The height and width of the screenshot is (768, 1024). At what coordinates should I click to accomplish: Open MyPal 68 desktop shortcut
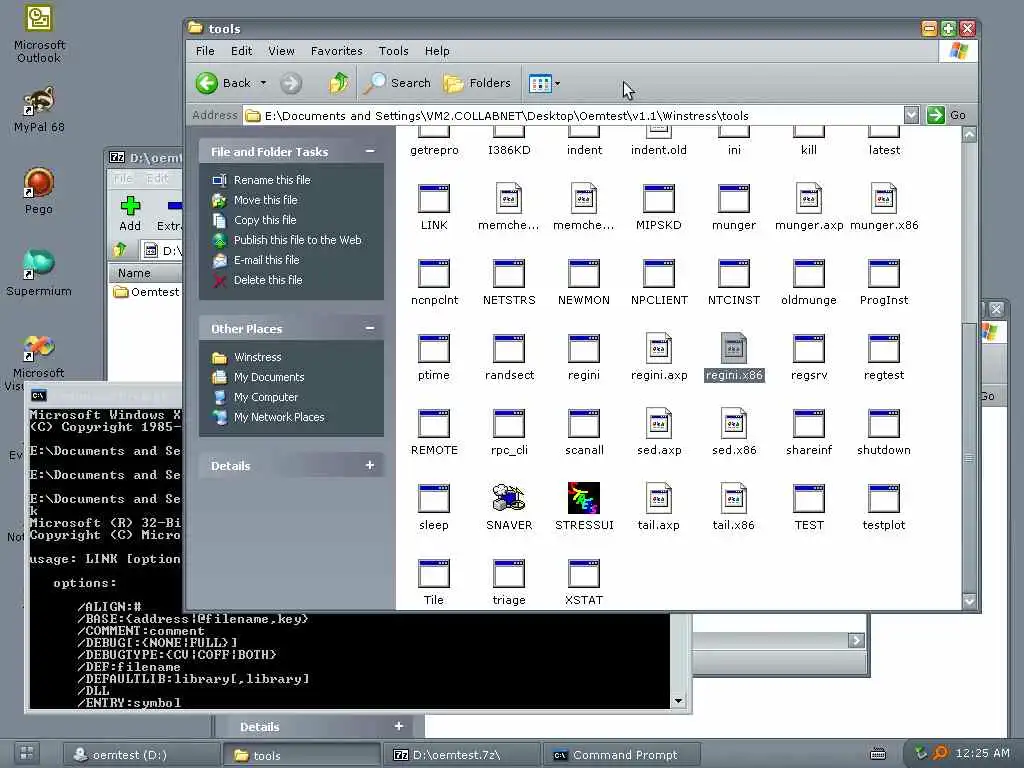point(39,110)
